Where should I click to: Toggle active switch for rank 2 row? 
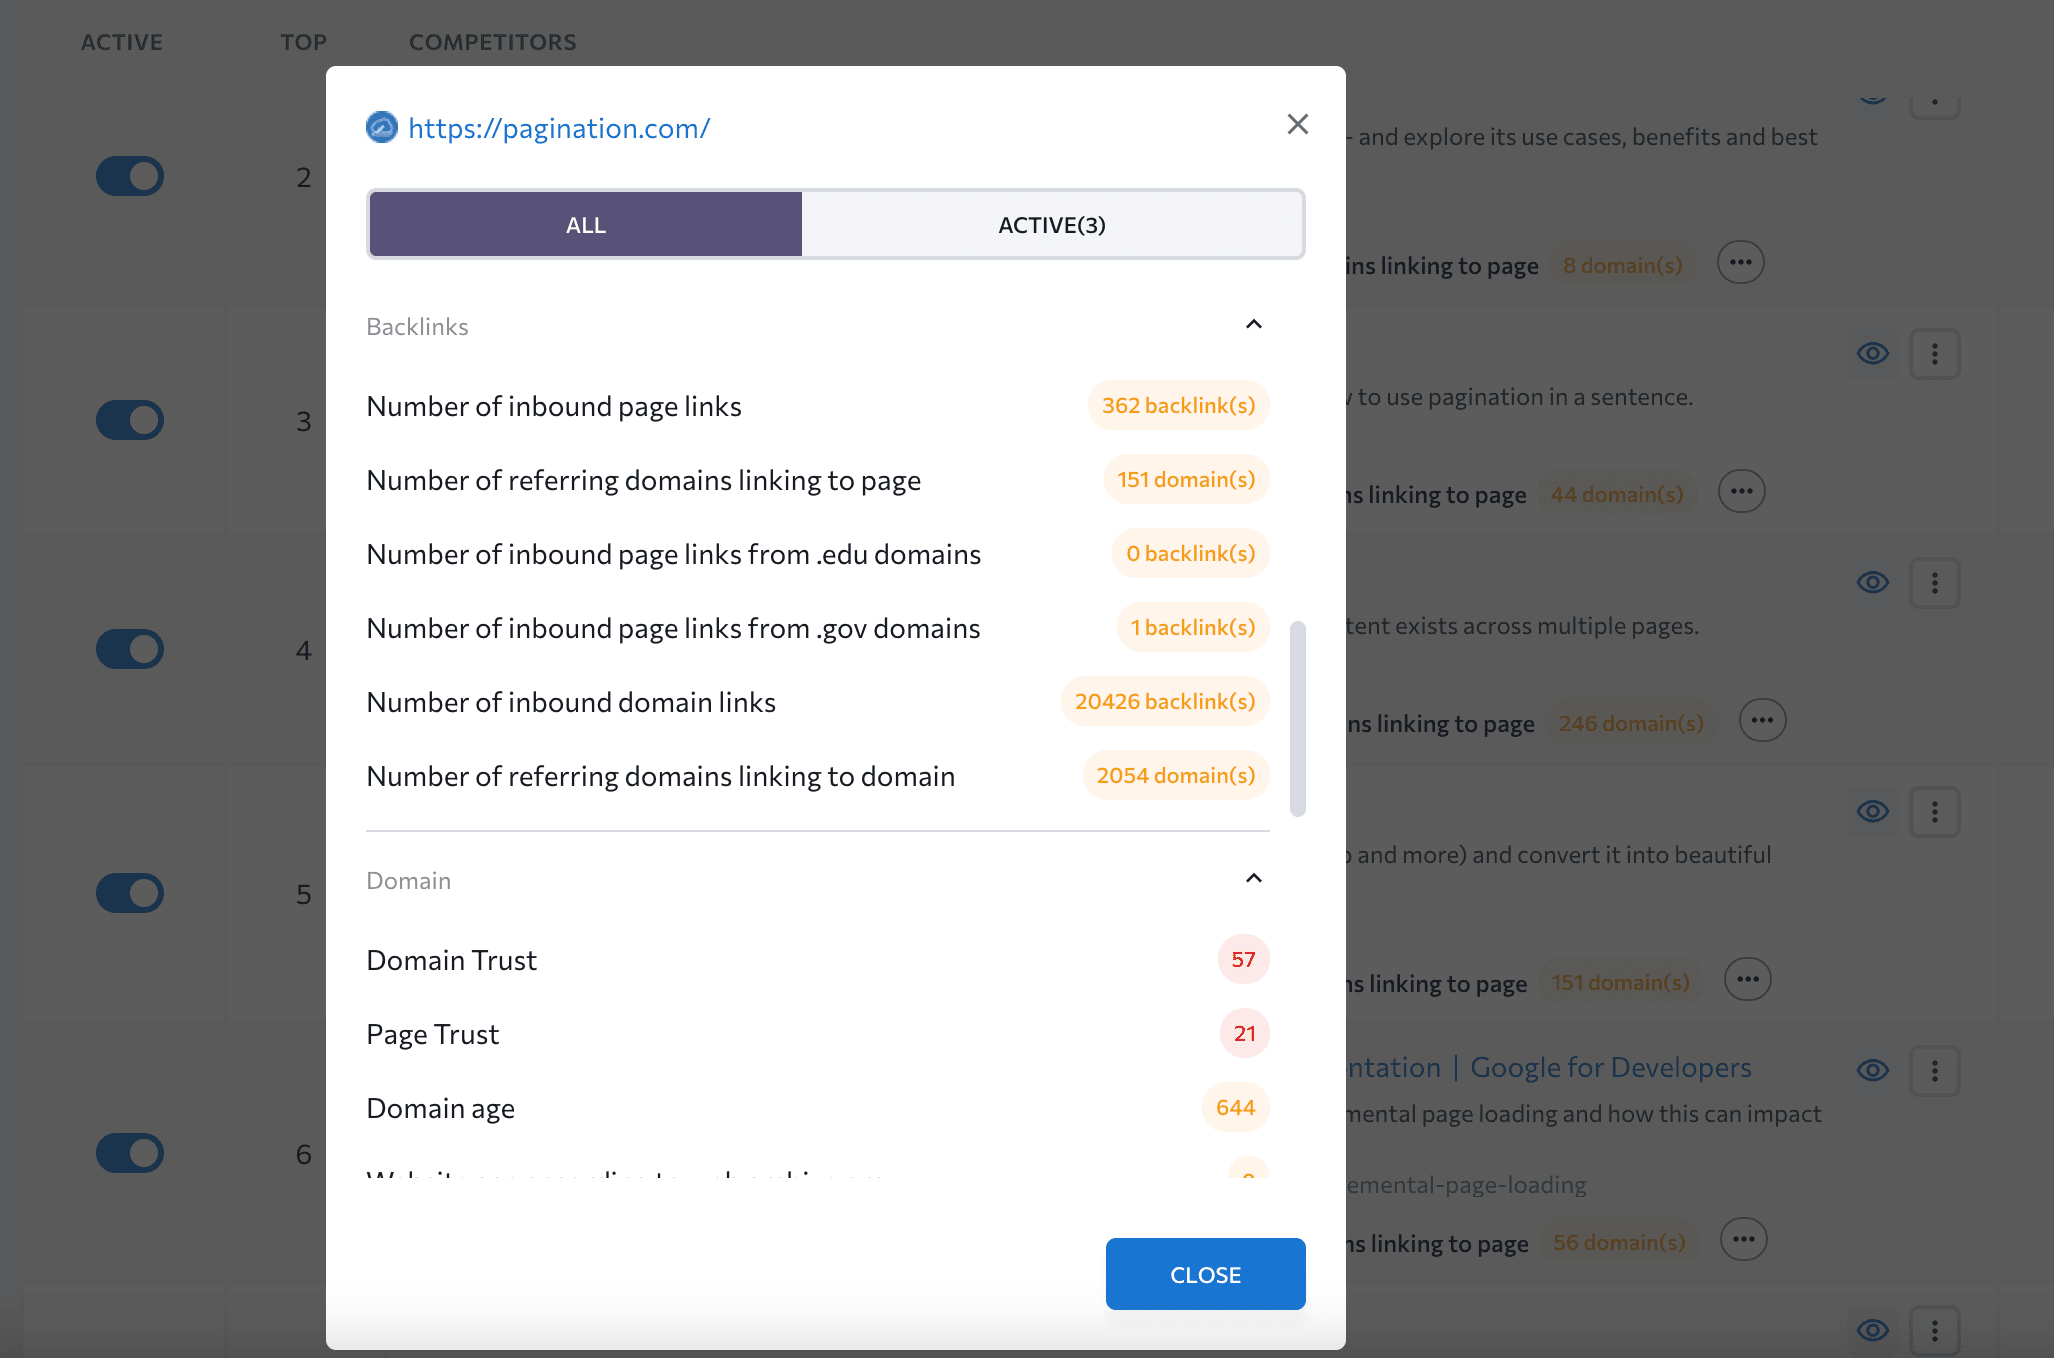tap(130, 176)
